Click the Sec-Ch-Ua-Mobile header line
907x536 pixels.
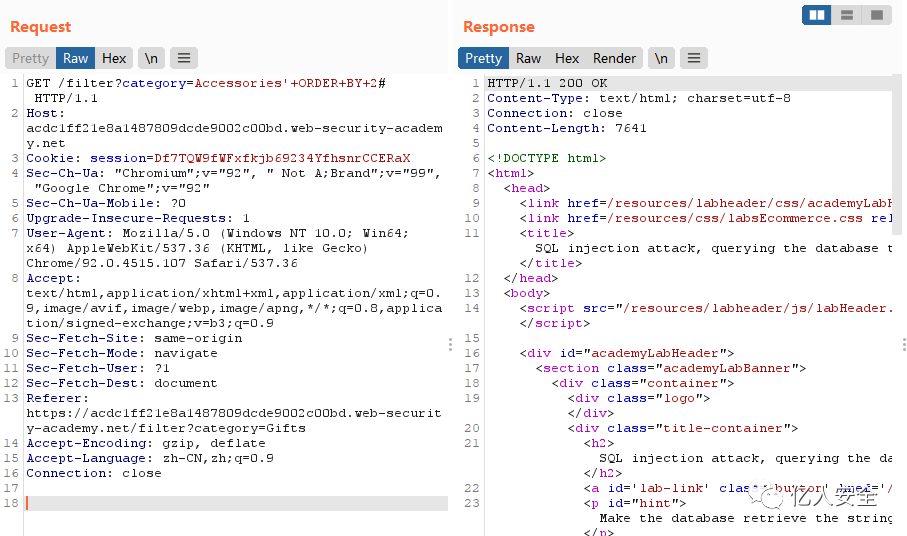106,204
